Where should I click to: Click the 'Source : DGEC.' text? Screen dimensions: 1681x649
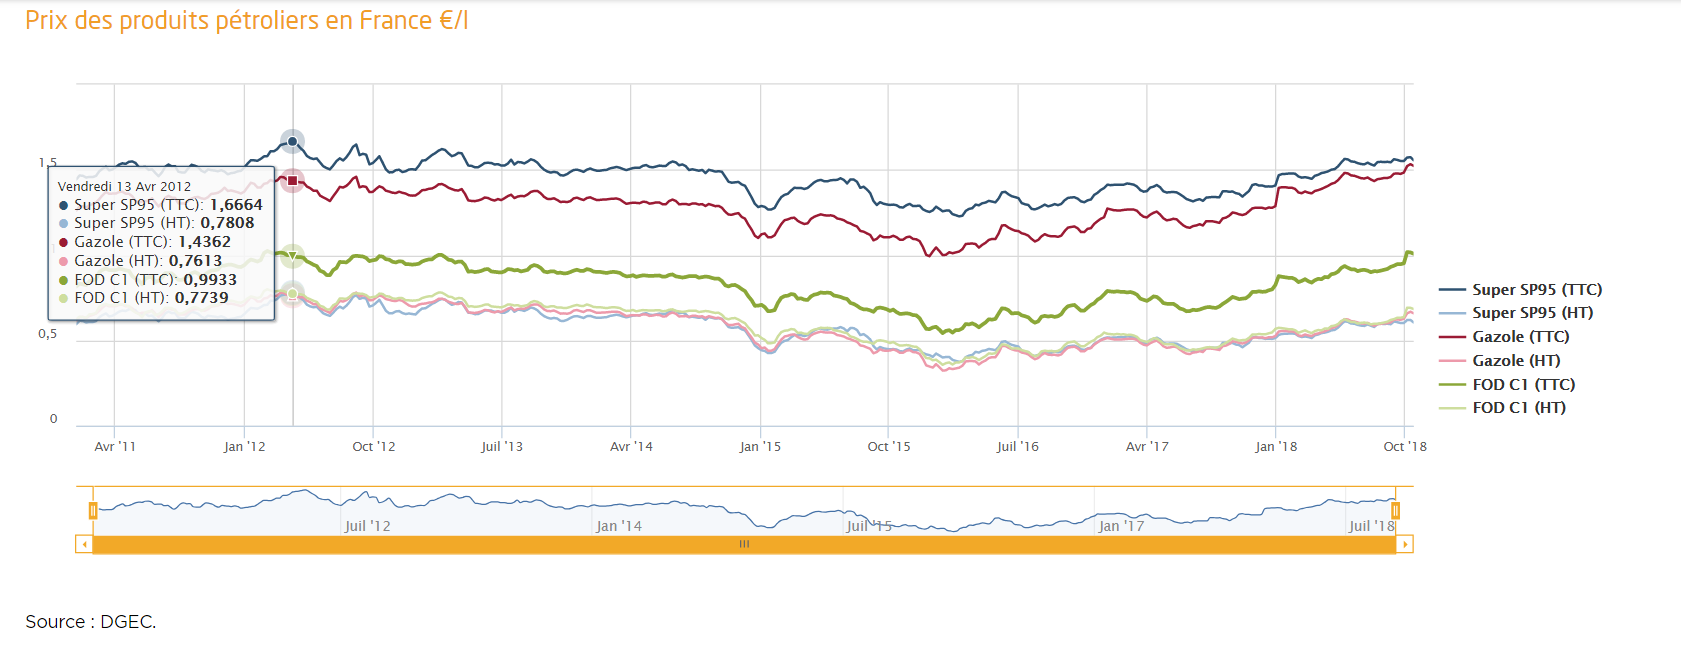click(91, 622)
